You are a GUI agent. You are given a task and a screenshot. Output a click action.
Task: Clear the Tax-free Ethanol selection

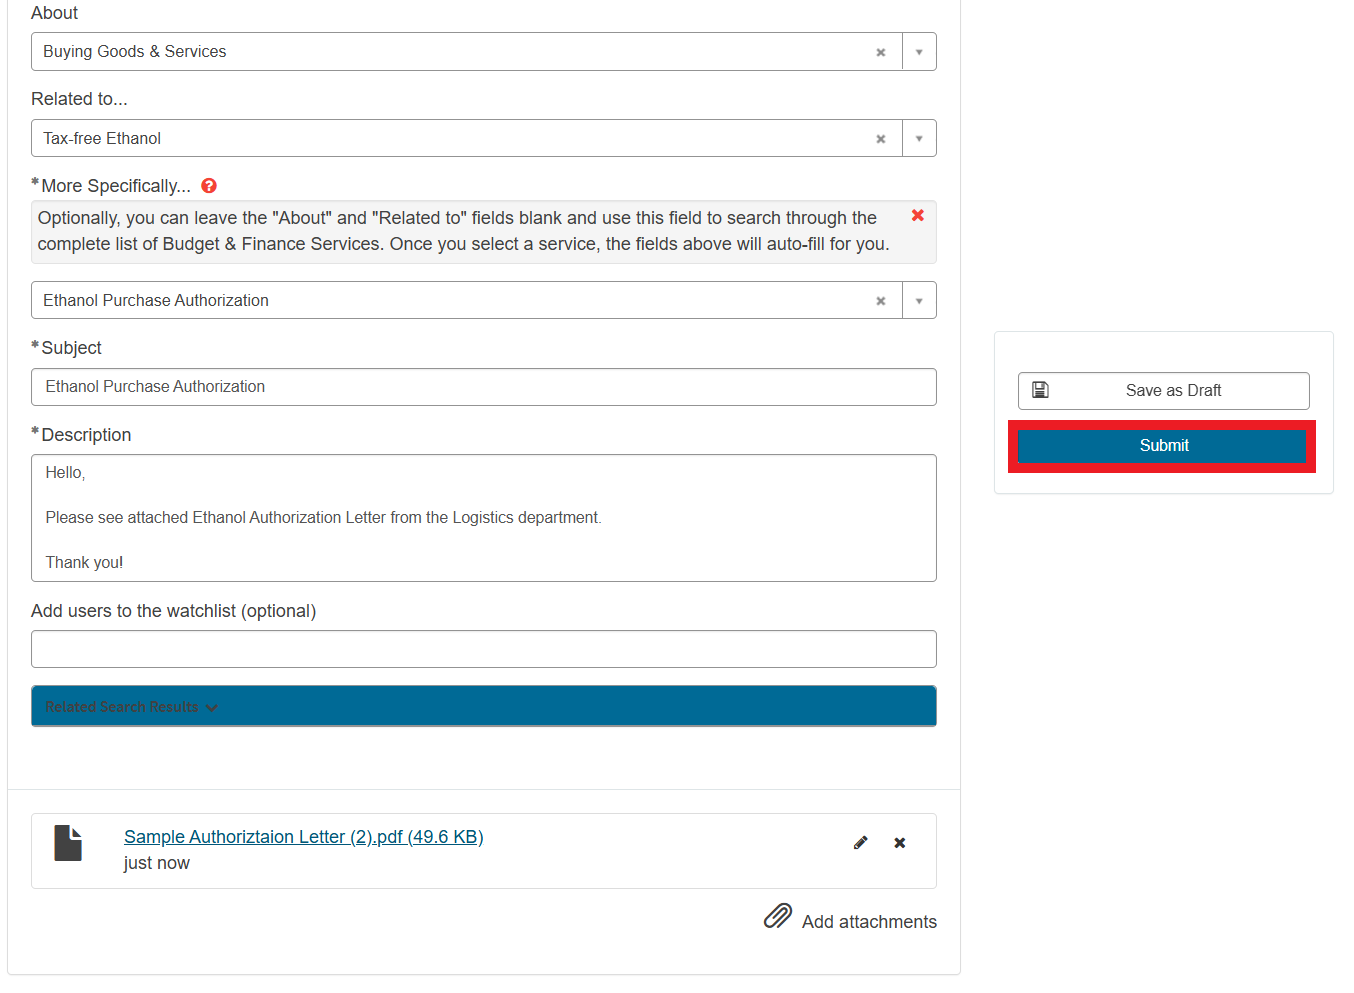tap(880, 139)
